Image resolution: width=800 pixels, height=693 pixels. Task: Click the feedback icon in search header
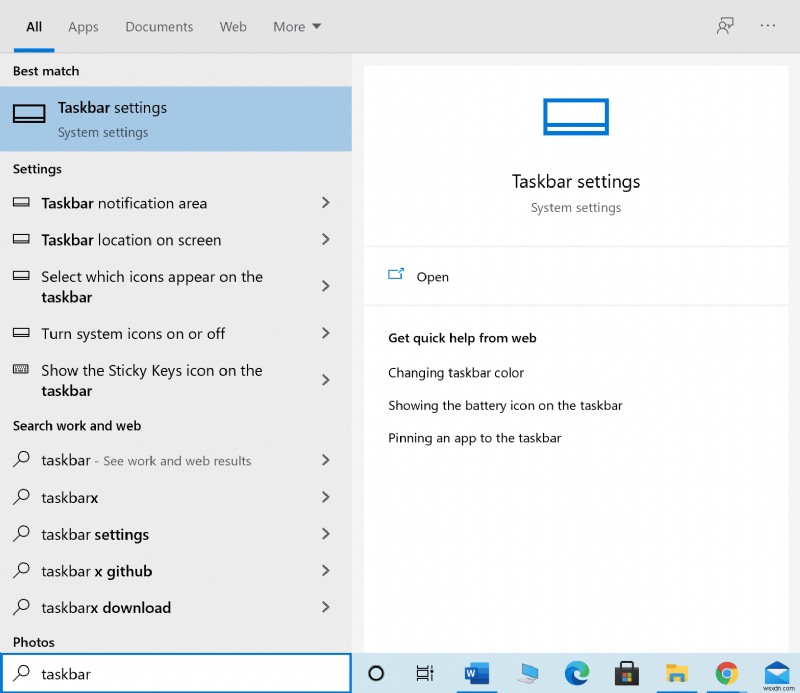click(725, 26)
